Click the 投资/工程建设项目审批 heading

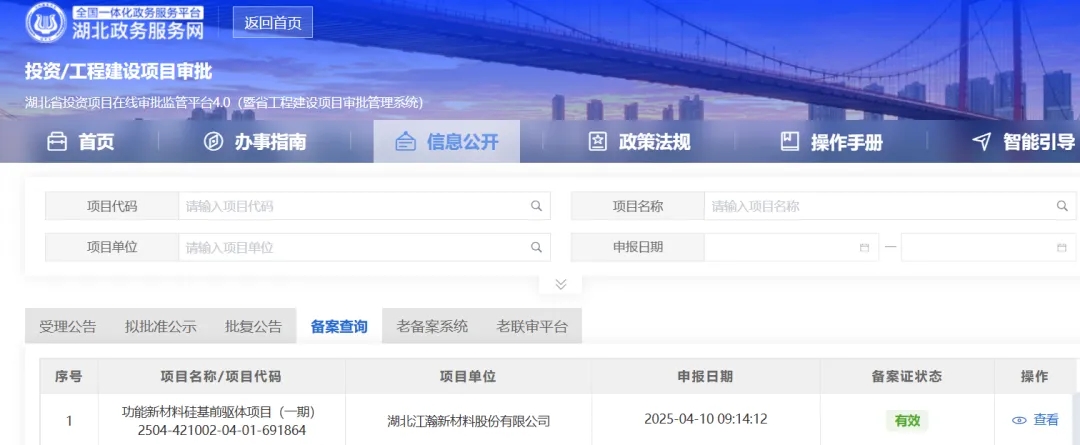tap(118, 71)
